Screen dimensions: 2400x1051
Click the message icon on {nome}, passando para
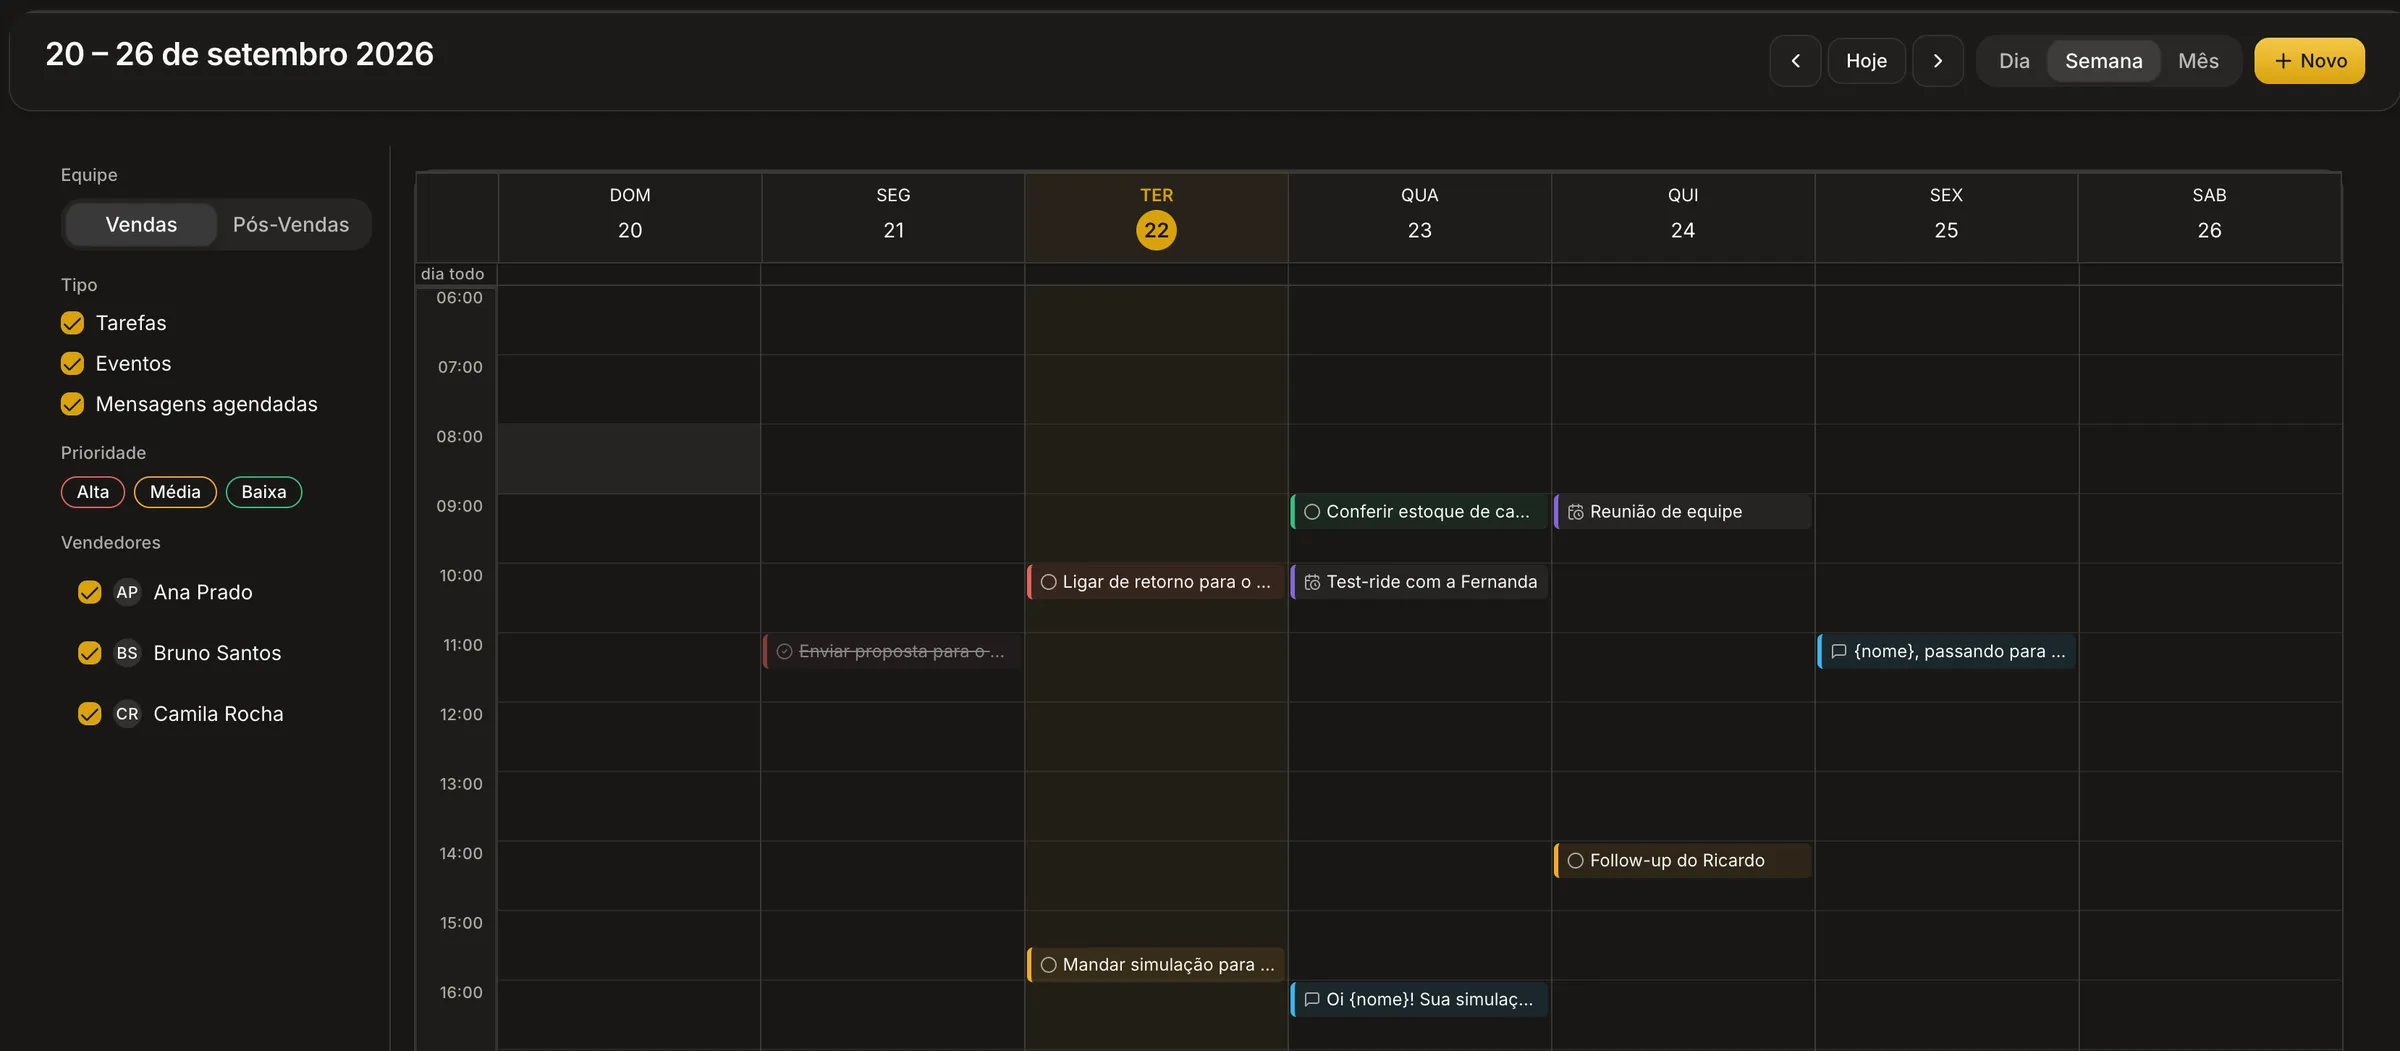1838,652
